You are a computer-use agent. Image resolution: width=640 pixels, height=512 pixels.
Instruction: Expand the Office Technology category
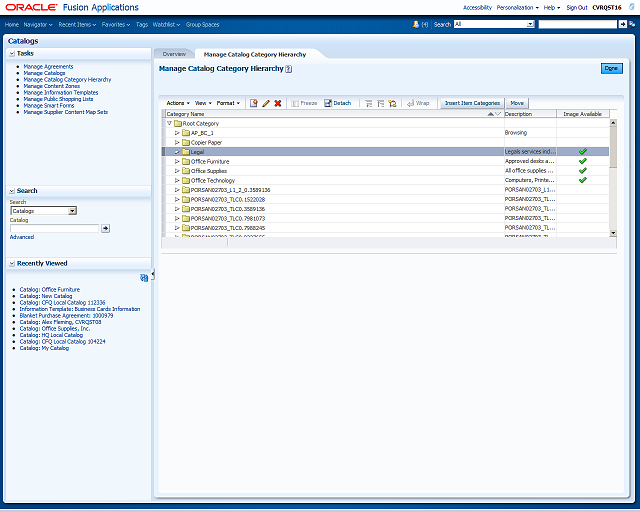coord(177,180)
